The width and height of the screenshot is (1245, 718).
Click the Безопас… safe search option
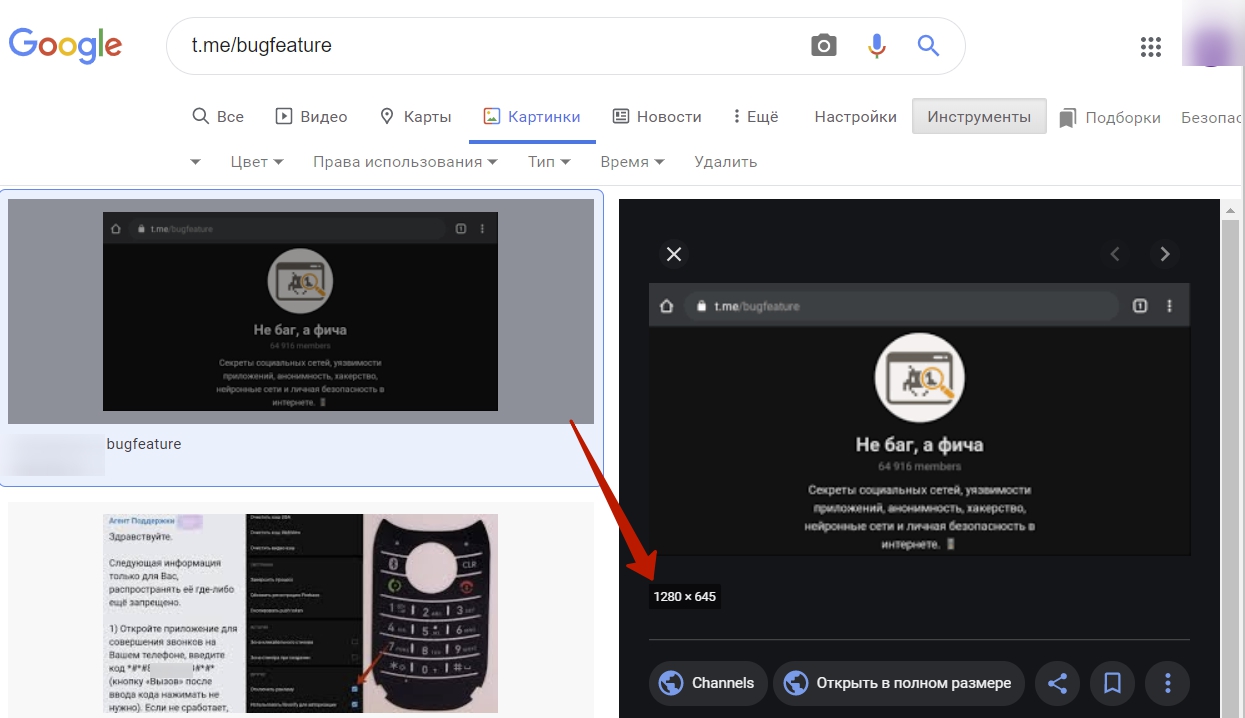[1212, 118]
